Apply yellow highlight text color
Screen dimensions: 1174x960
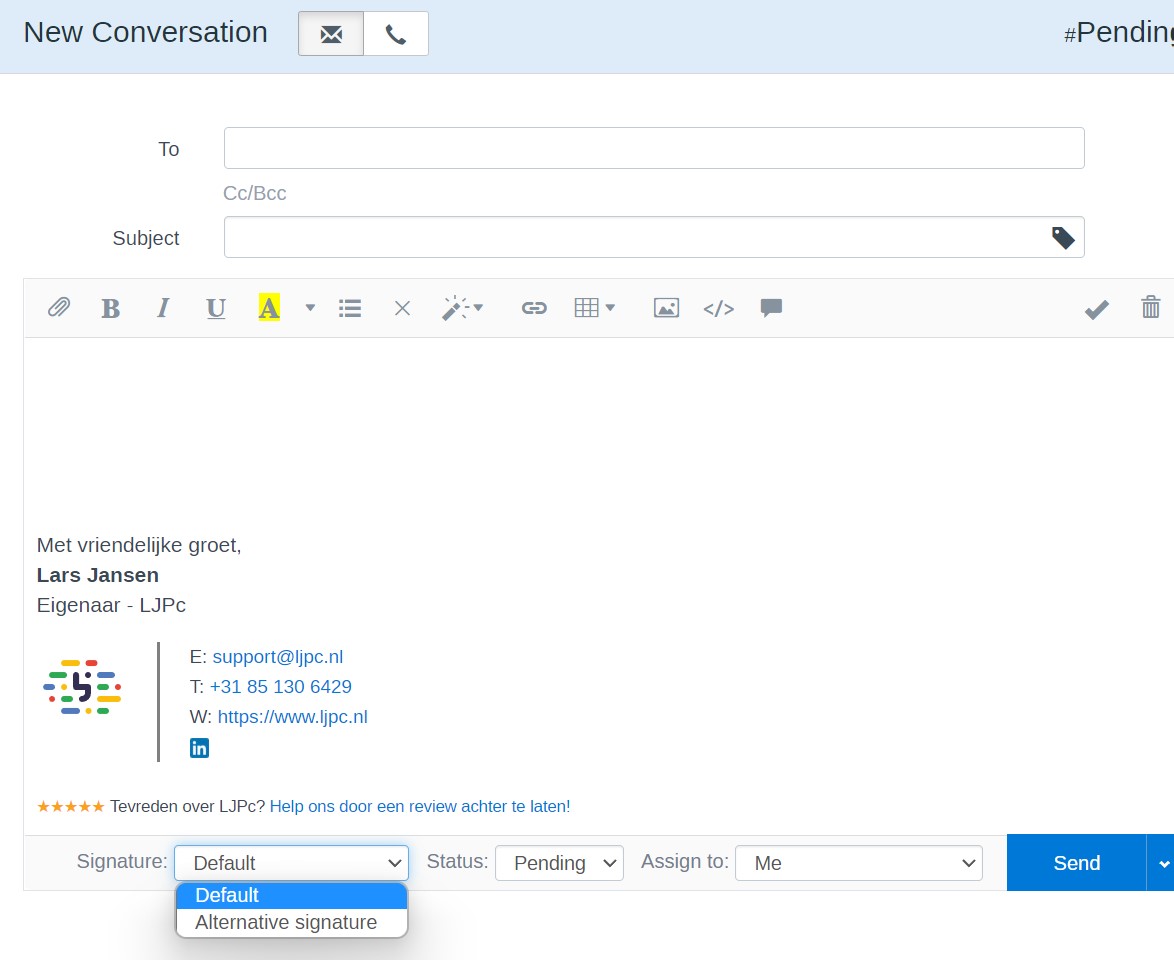tap(268, 308)
